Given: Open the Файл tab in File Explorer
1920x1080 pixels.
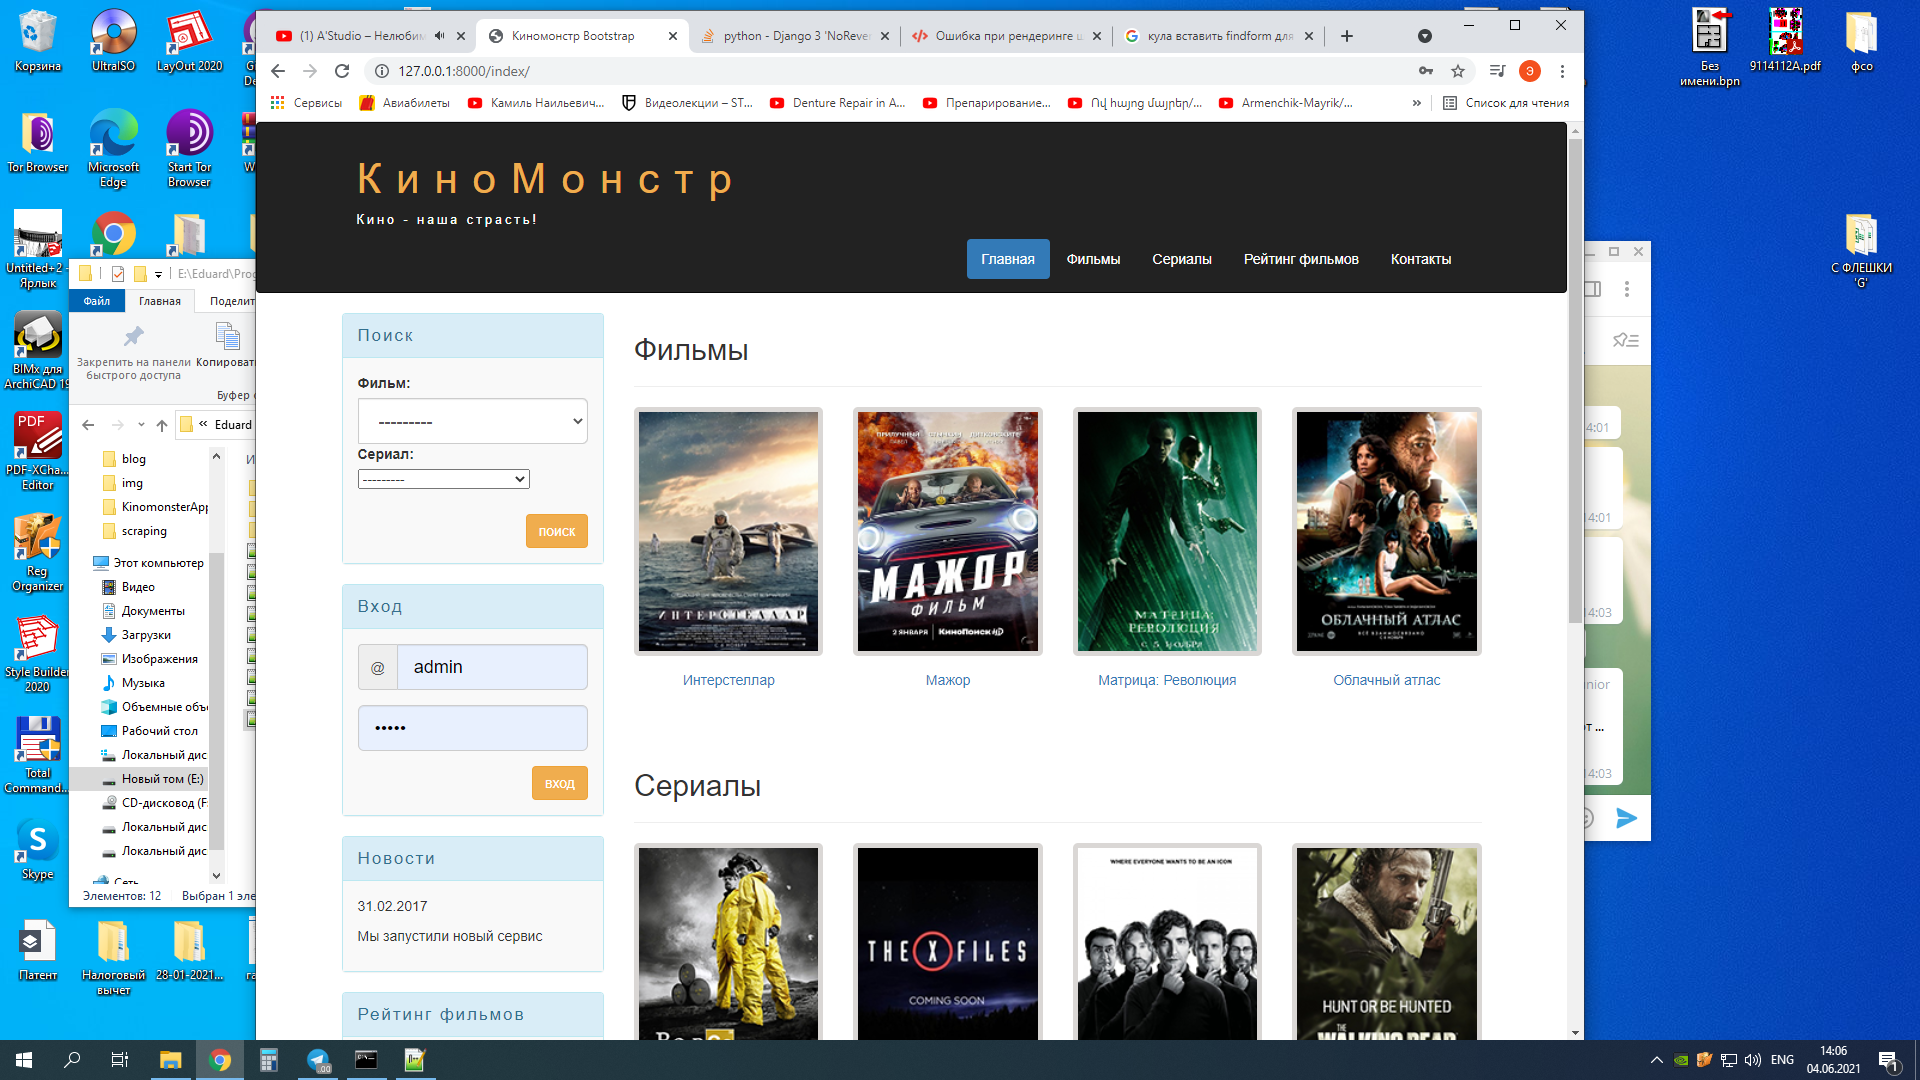Looking at the screenshot, I should pos(97,301).
